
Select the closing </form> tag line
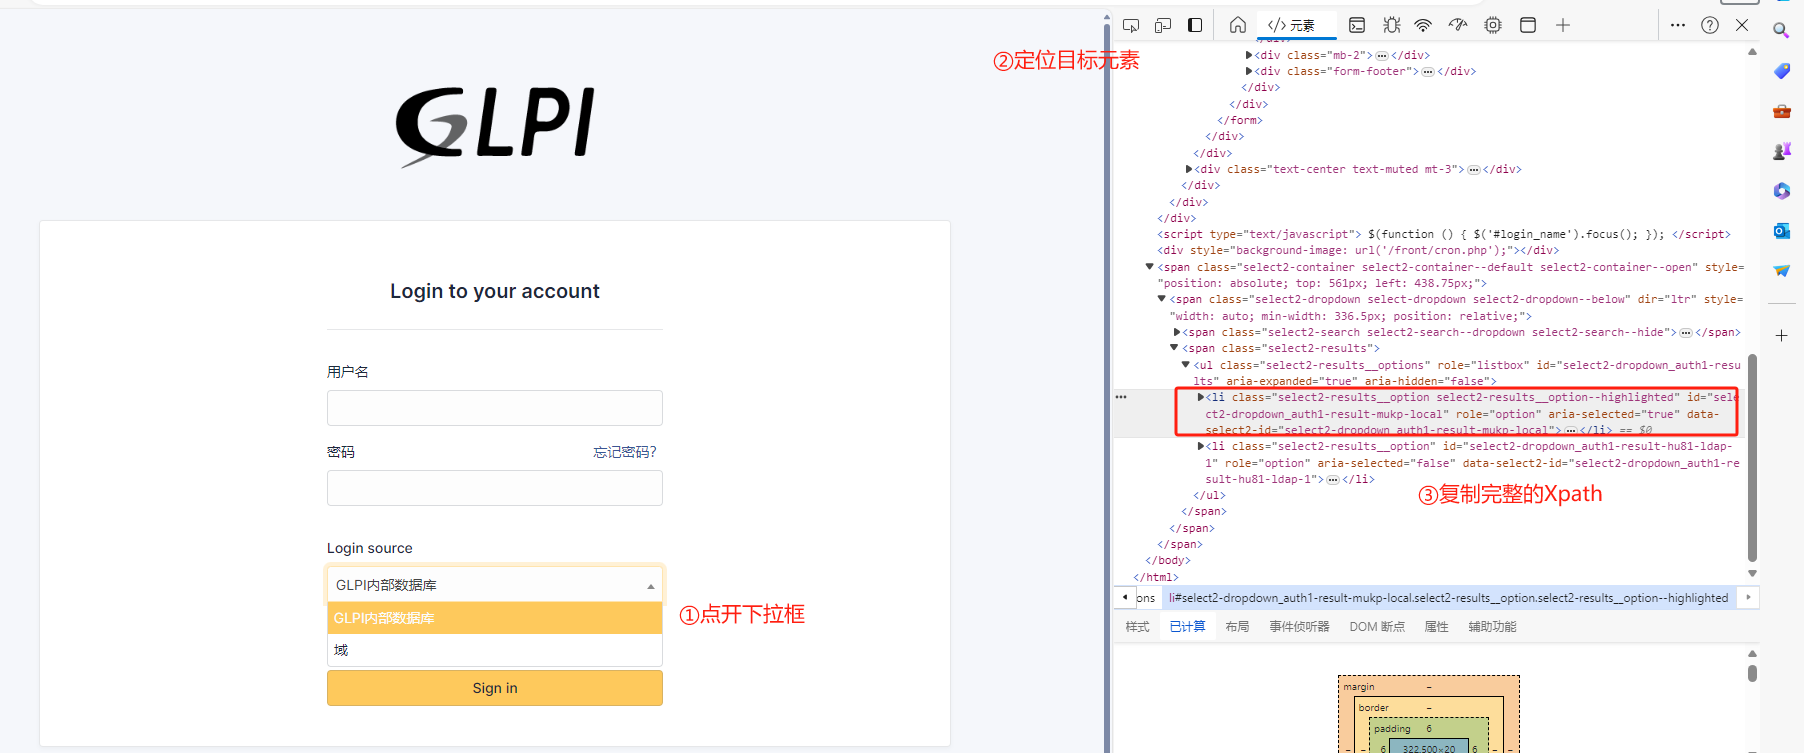[x=1240, y=120]
